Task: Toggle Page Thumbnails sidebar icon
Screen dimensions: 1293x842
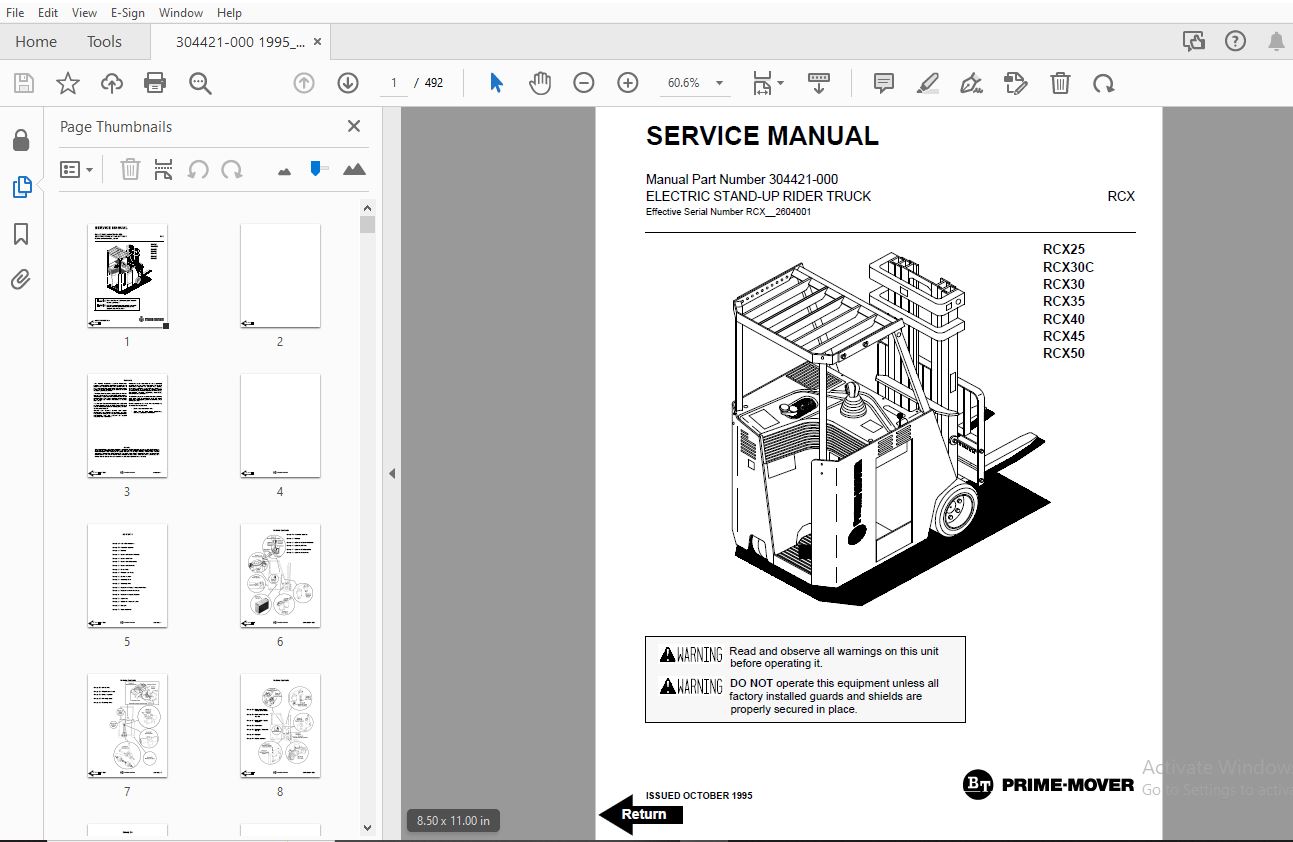Action: [21, 187]
